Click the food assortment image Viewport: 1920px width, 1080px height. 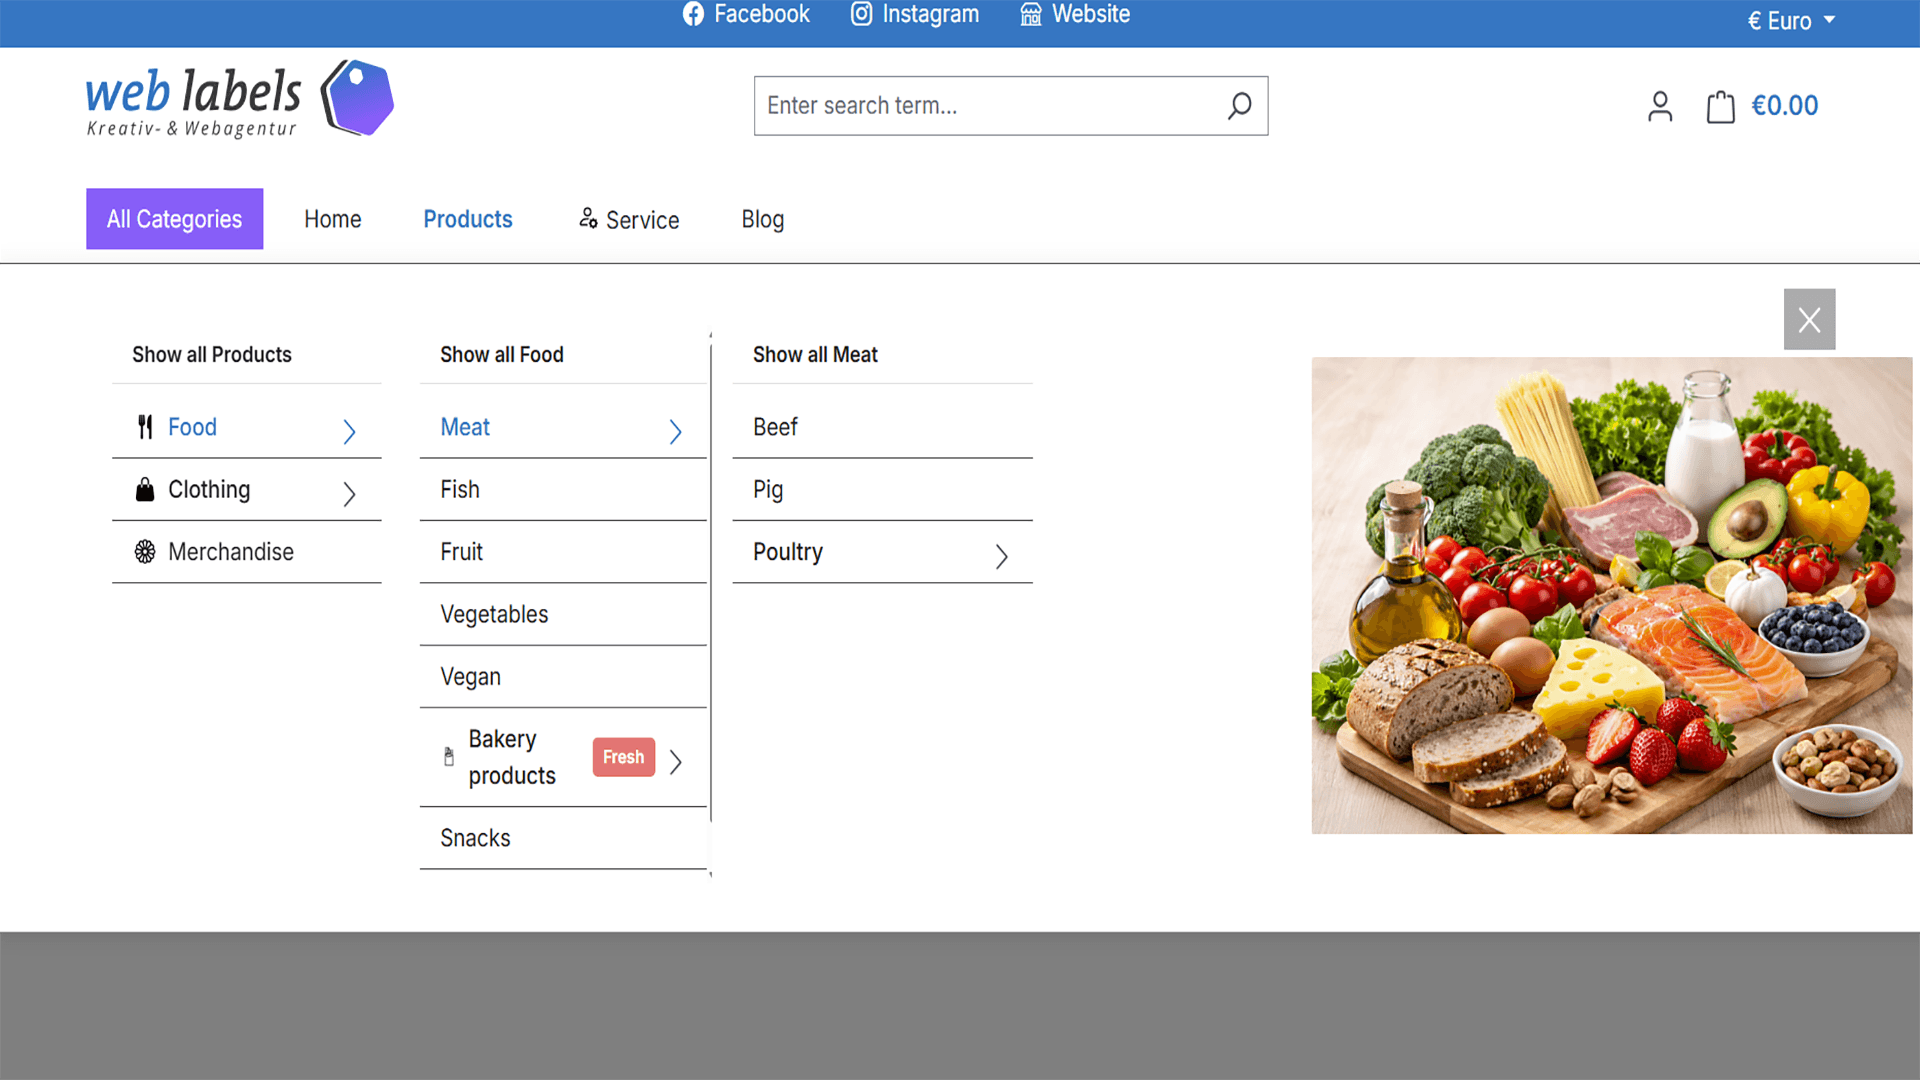(1612, 595)
